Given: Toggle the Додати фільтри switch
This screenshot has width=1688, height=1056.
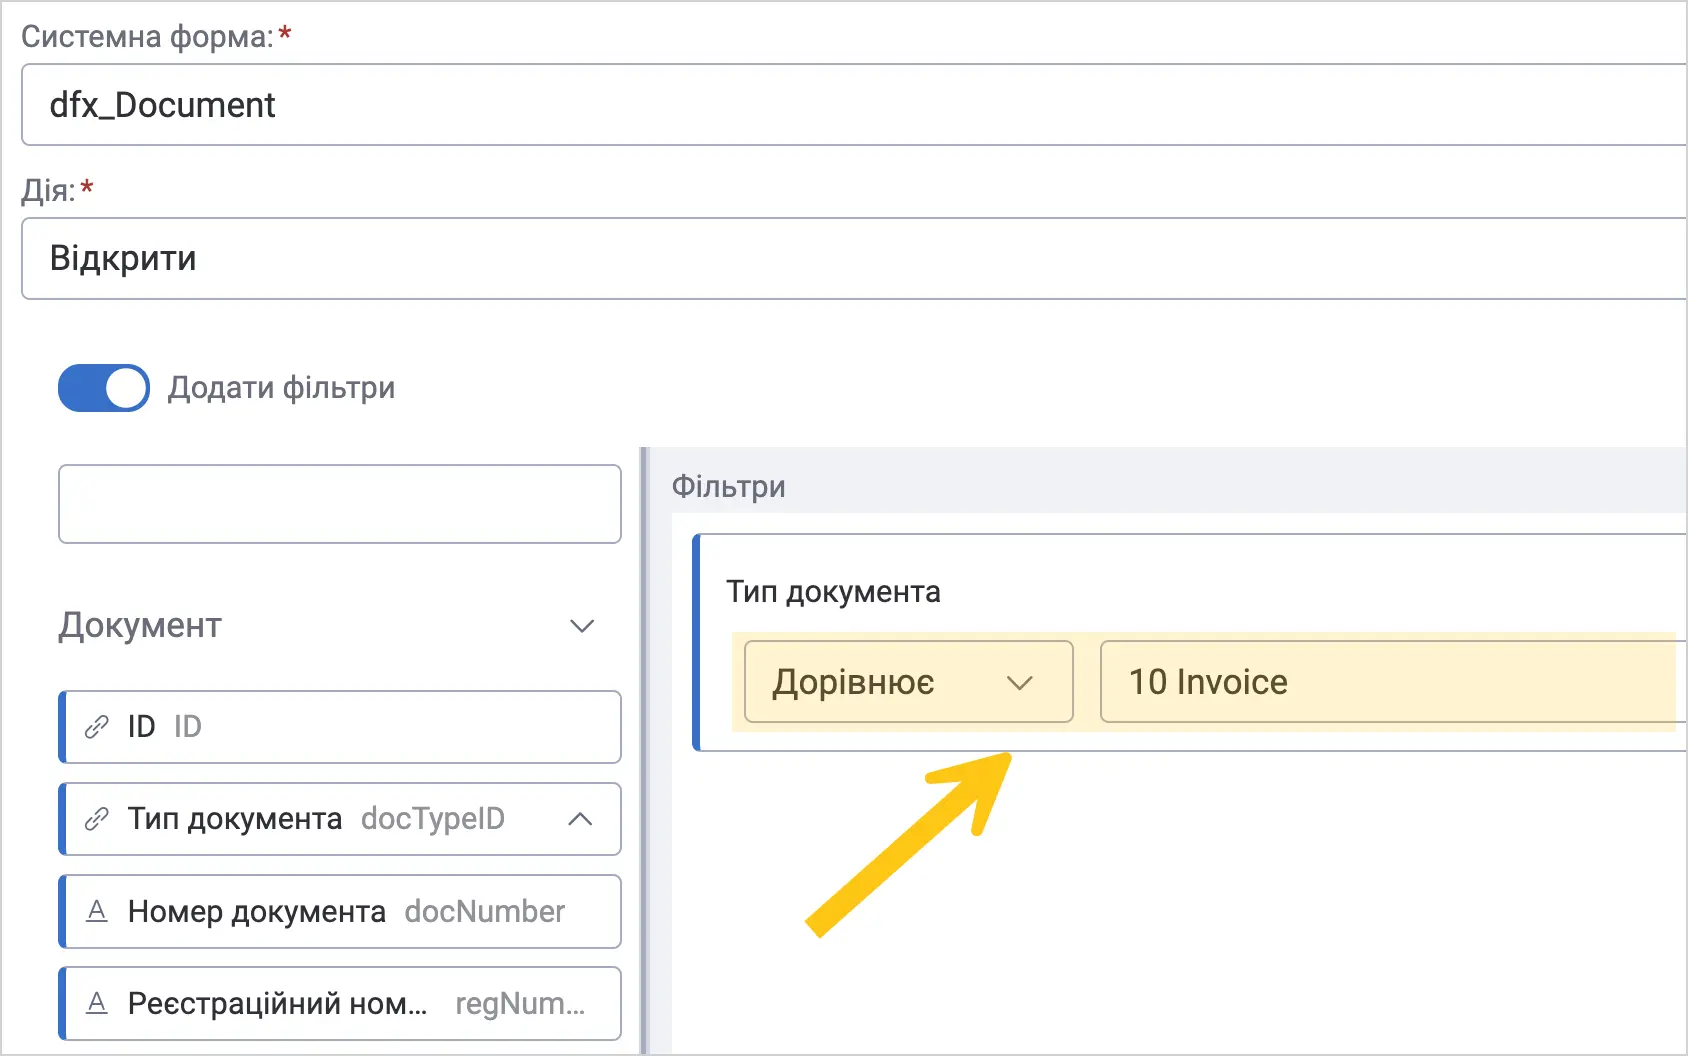Looking at the screenshot, I should tap(104, 388).
